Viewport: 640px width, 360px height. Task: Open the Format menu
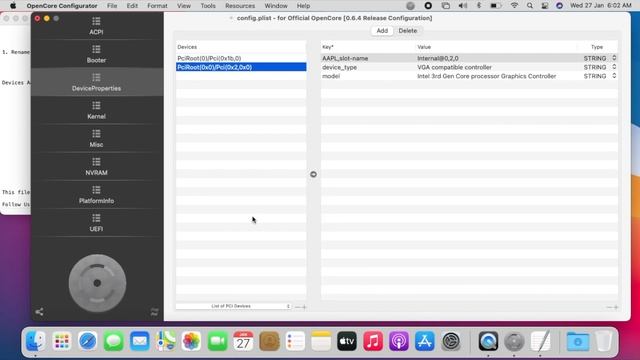pos(157,6)
